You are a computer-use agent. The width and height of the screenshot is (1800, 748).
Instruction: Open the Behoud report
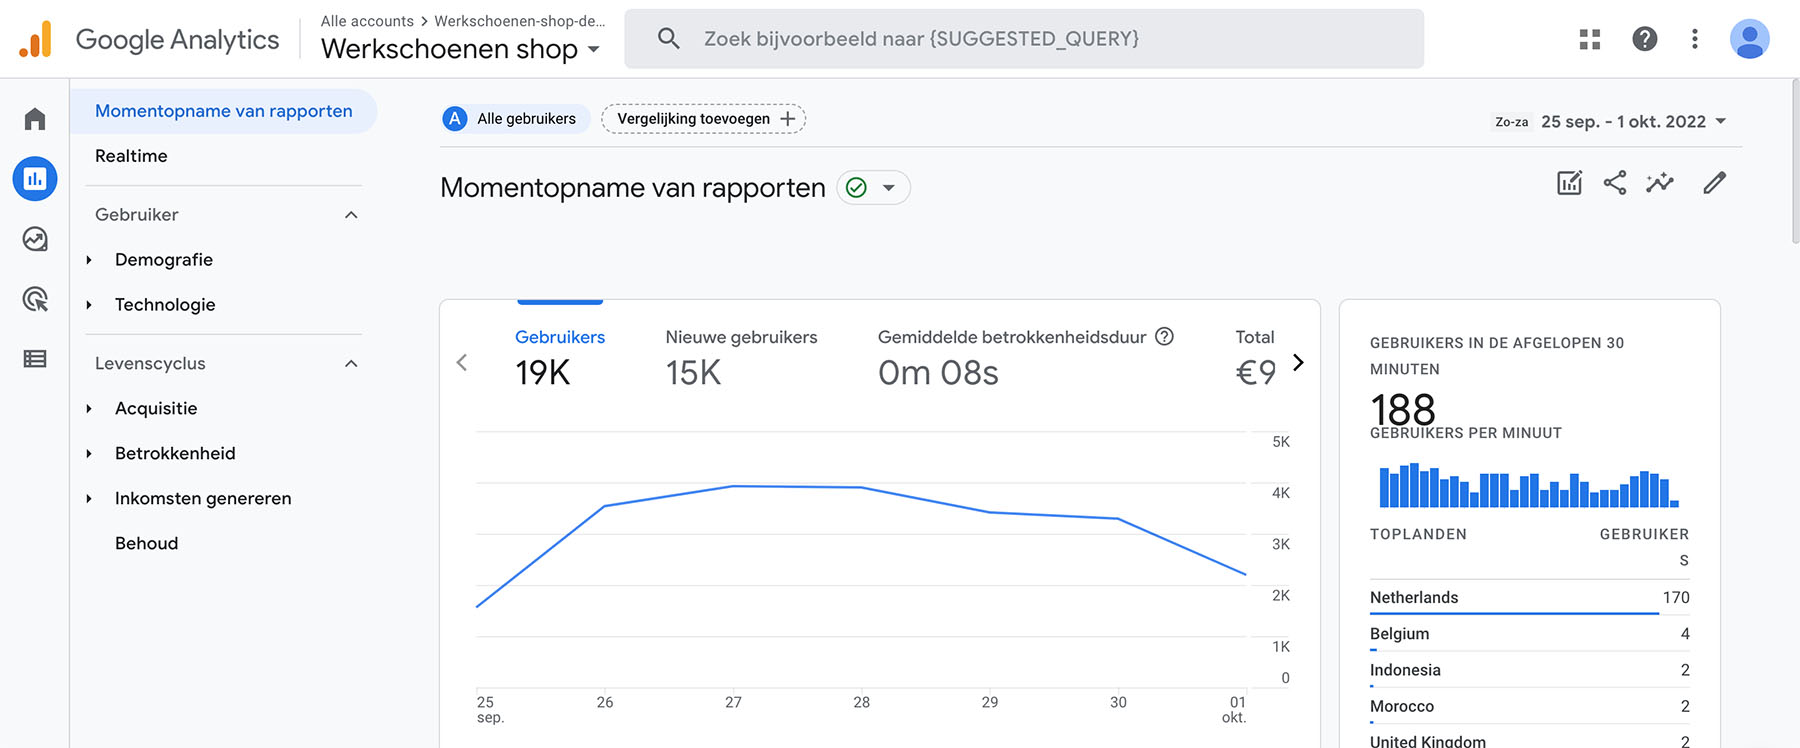click(x=147, y=543)
